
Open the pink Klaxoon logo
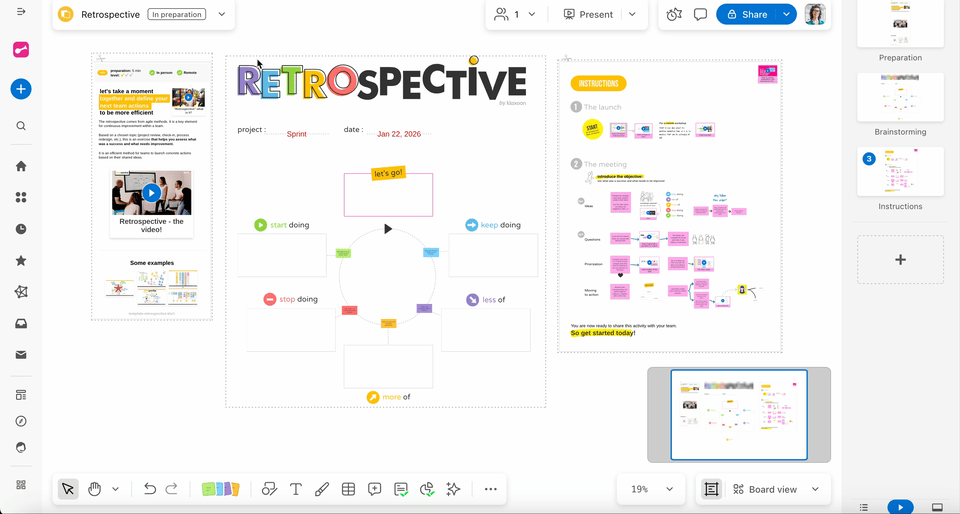coord(21,50)
